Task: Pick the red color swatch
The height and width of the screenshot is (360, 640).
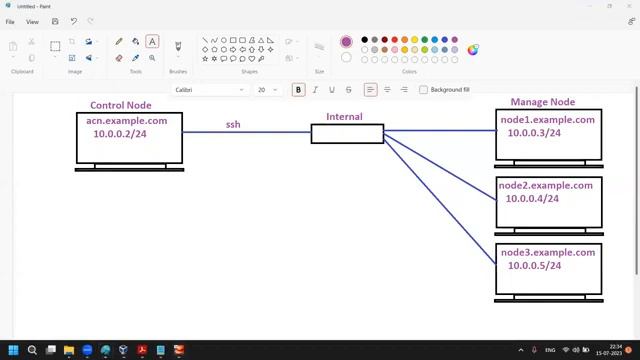Action: click(x=395, y=40)
